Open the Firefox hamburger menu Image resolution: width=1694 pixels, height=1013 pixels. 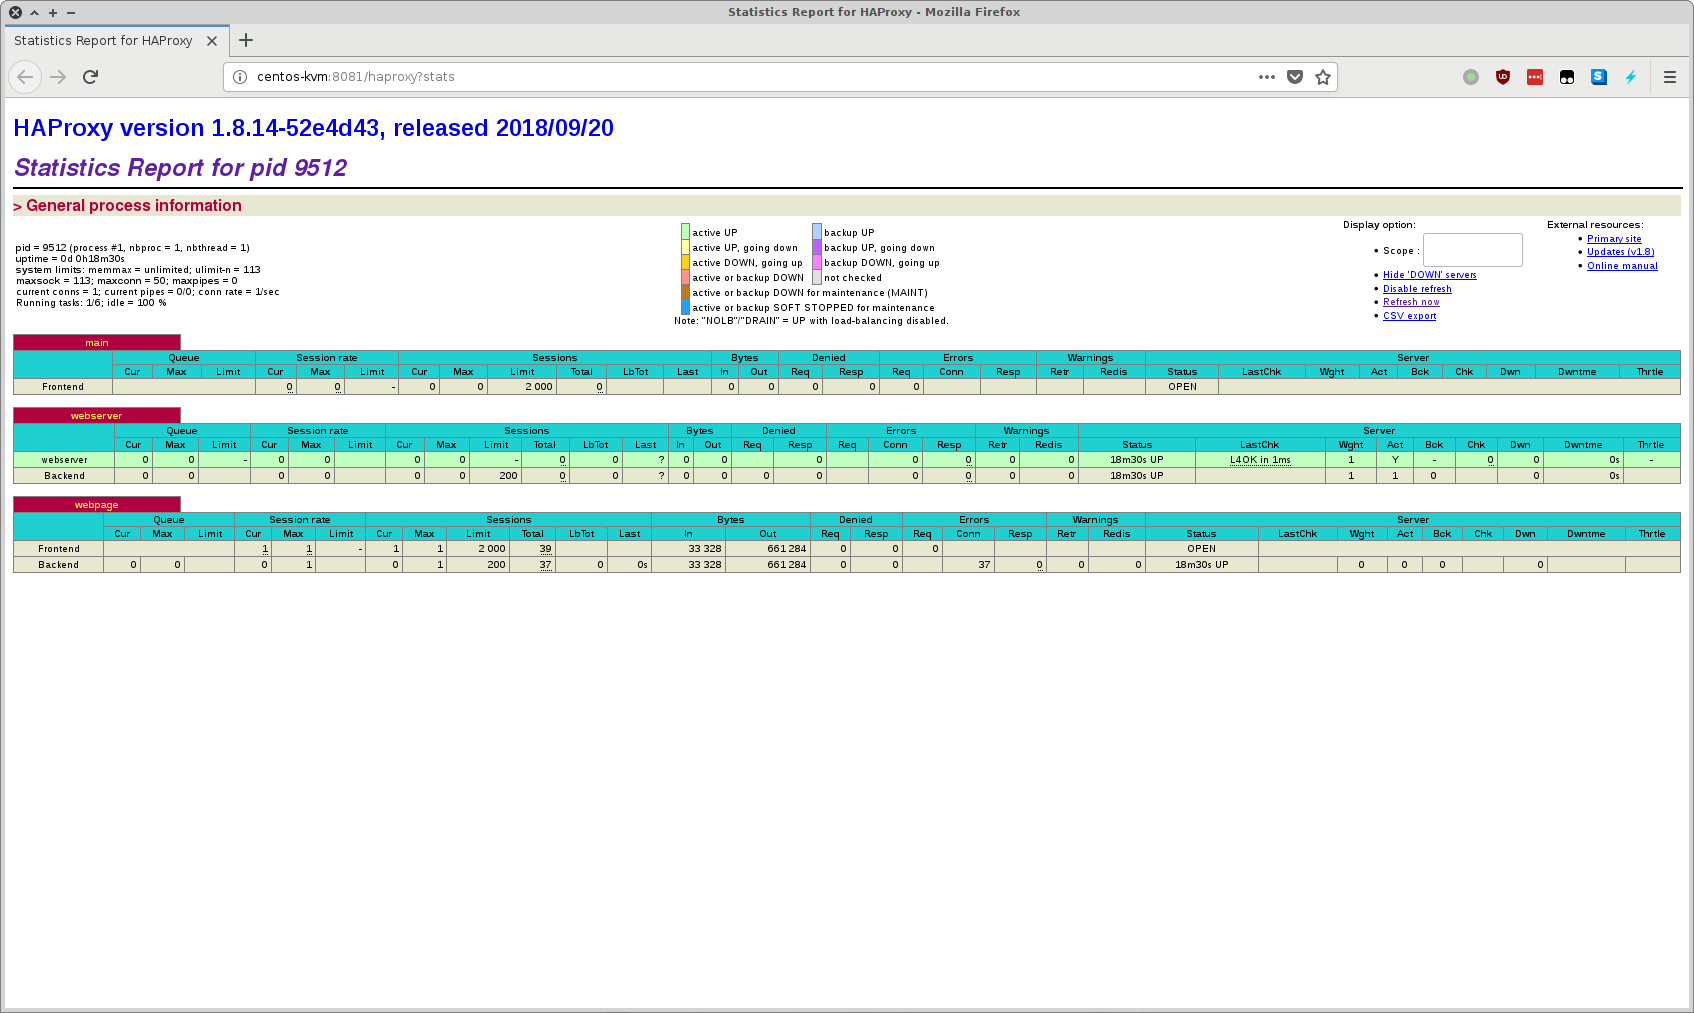click(1670, 77)
